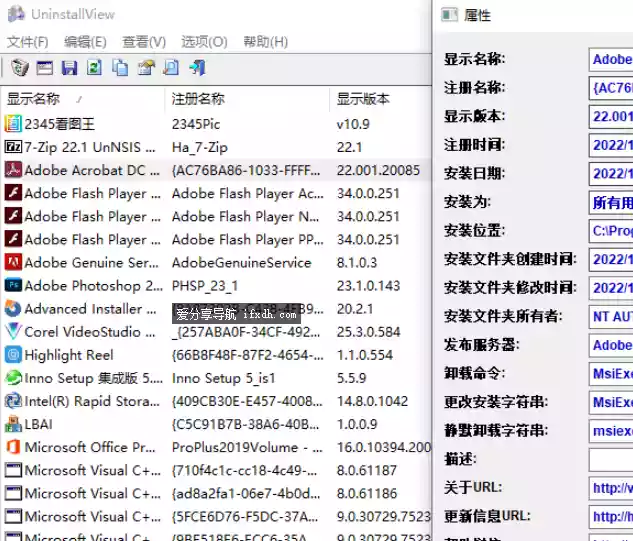Image resolution: width=633 pixels, height=541 pixels.
Task: Select the 7-Zip 22.1 UnNSIS entry
Action: coord(90,147)
